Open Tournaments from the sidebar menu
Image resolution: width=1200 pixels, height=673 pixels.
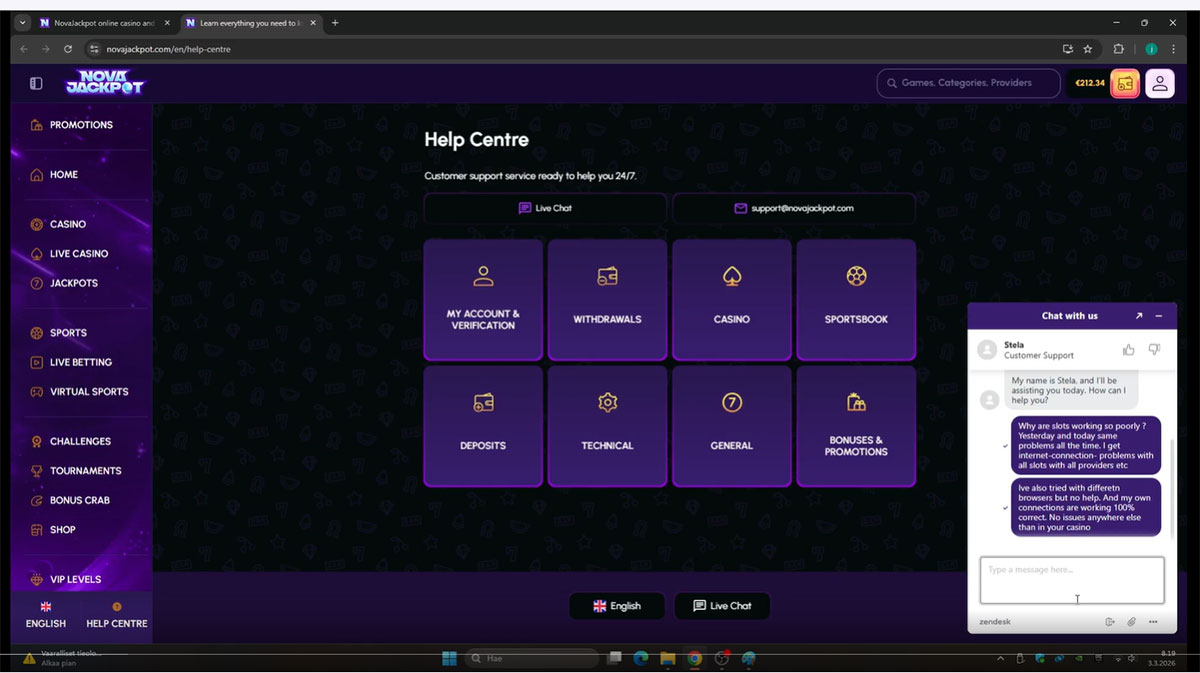tap(85, 471)
